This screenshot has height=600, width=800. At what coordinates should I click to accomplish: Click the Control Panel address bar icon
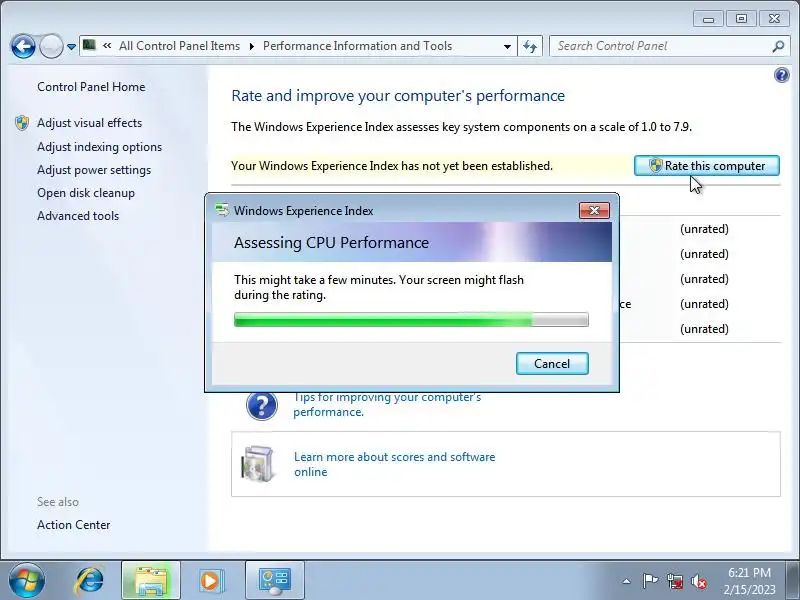pos(89,45)
